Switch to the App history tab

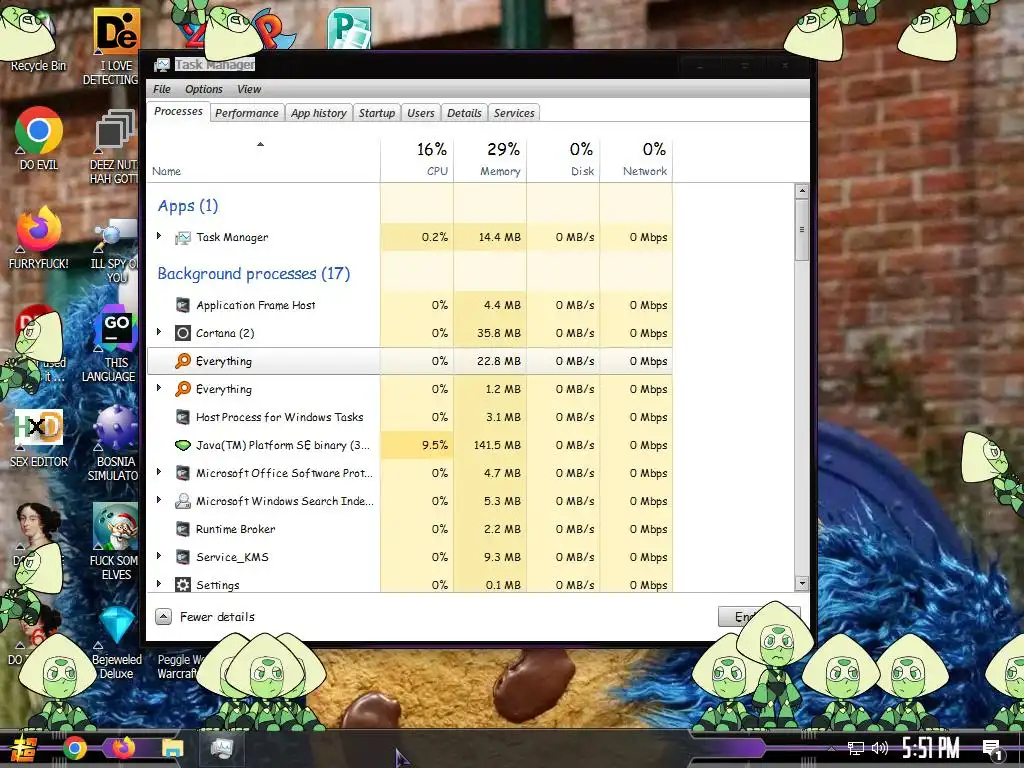coord(319,113)
